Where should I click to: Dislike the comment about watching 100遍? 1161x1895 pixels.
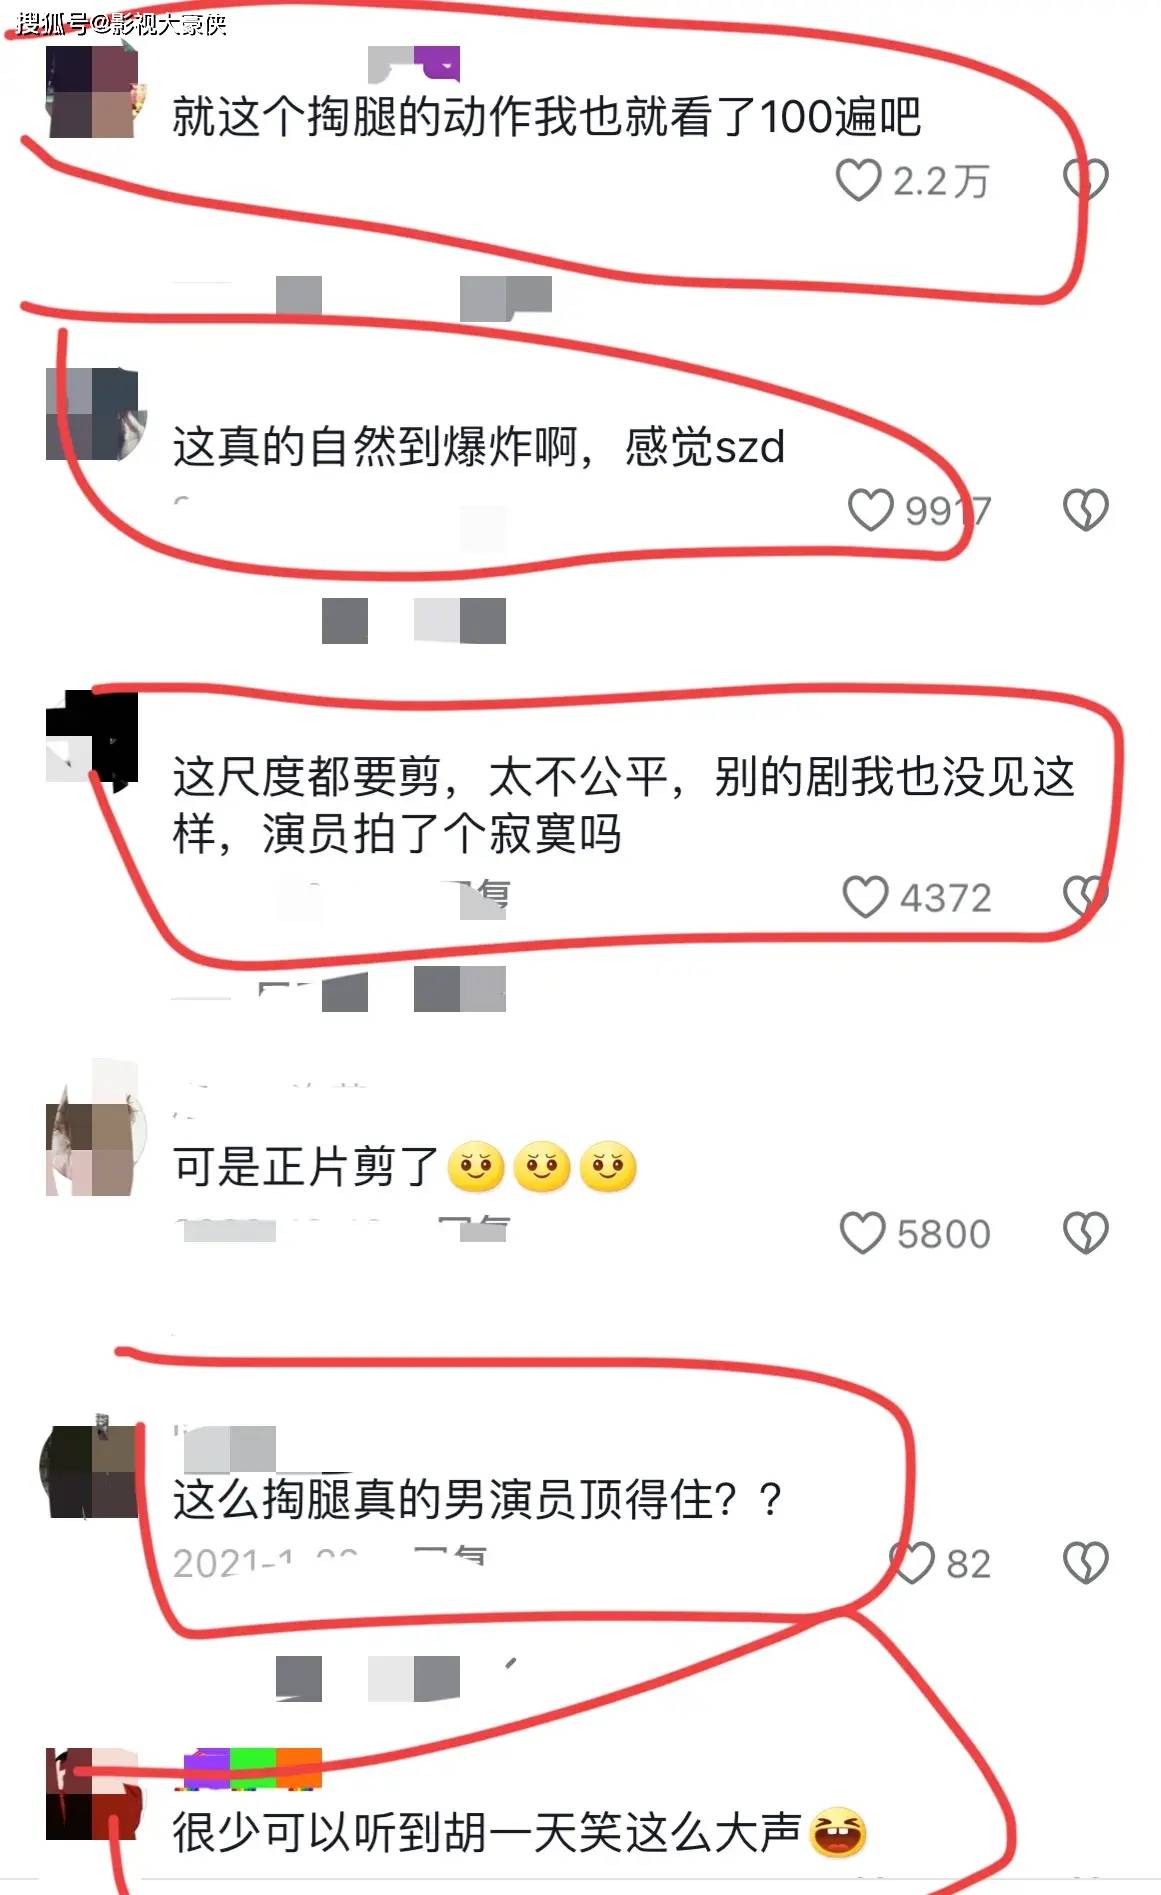point(1085,180)
